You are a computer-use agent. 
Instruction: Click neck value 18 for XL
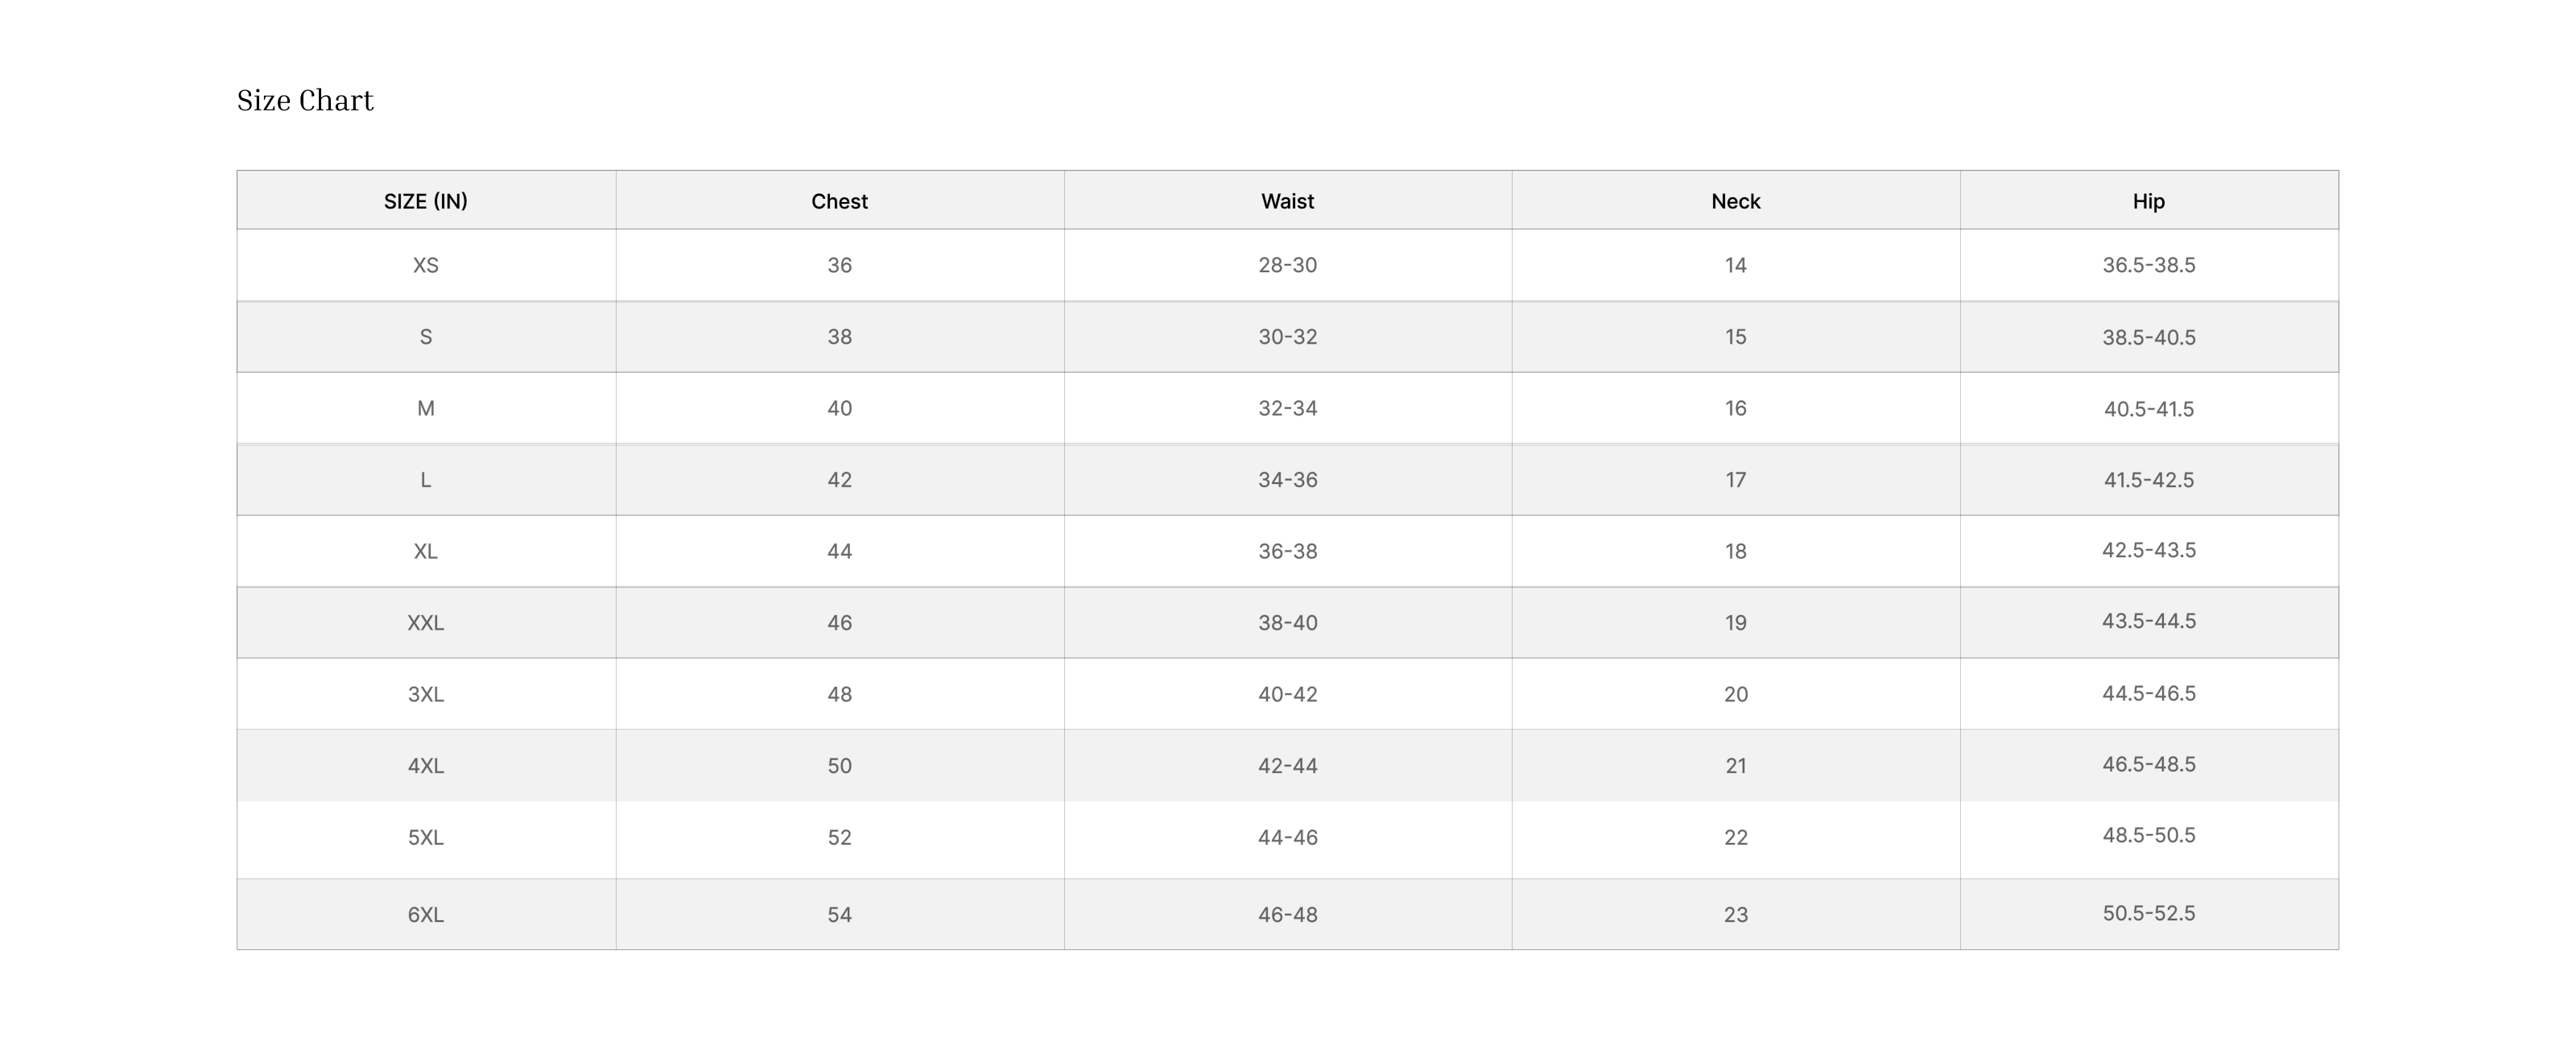pyautogui.click(x=1735, y=551)
